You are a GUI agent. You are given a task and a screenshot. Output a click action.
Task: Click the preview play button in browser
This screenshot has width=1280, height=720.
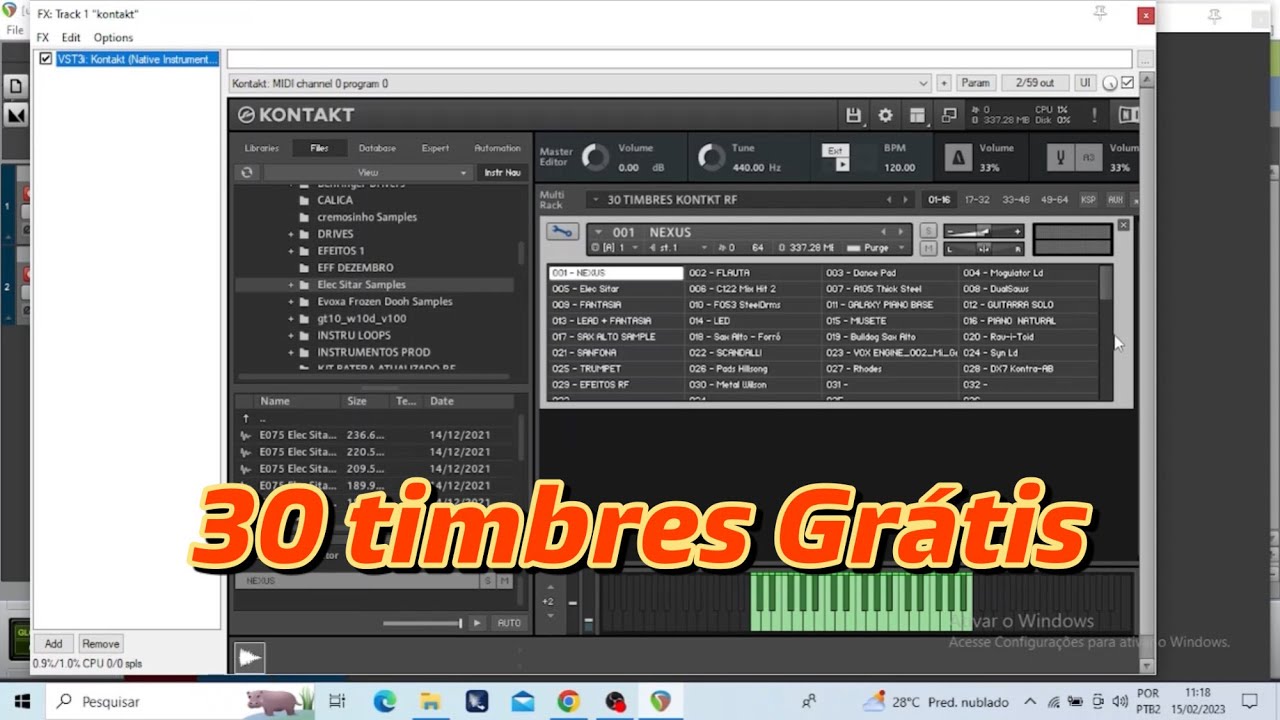pos(477,623)
